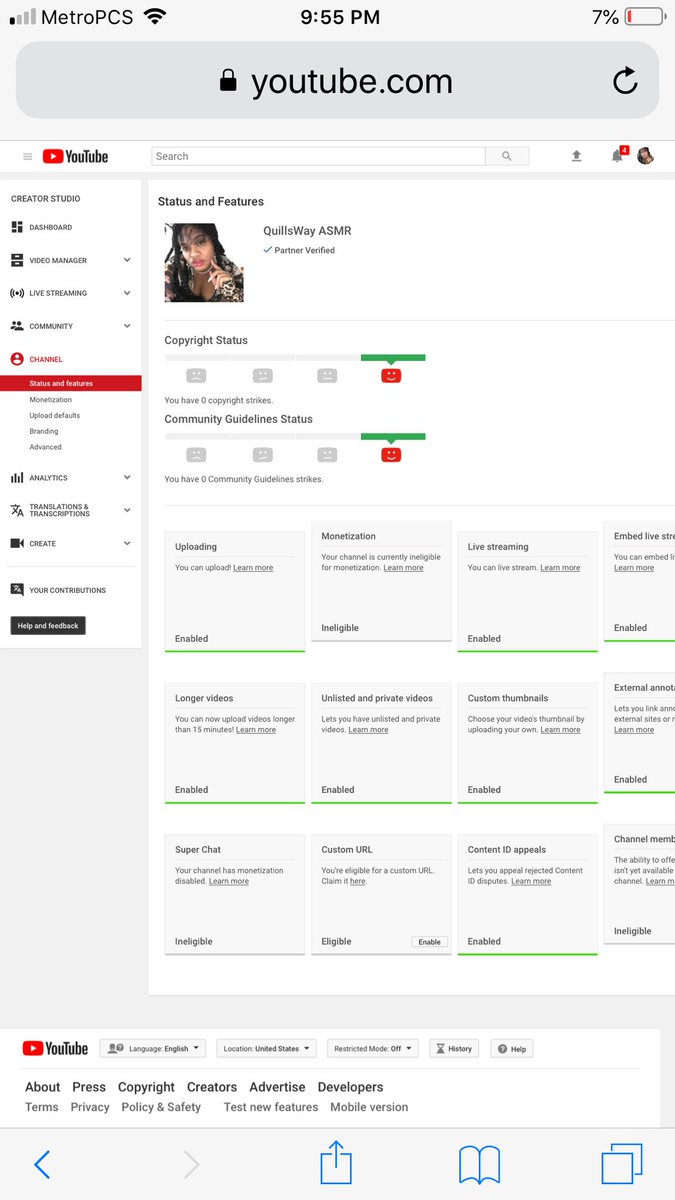Open the Mobile version footer link
675x1200 pixels.
[x=369, y=1107]
